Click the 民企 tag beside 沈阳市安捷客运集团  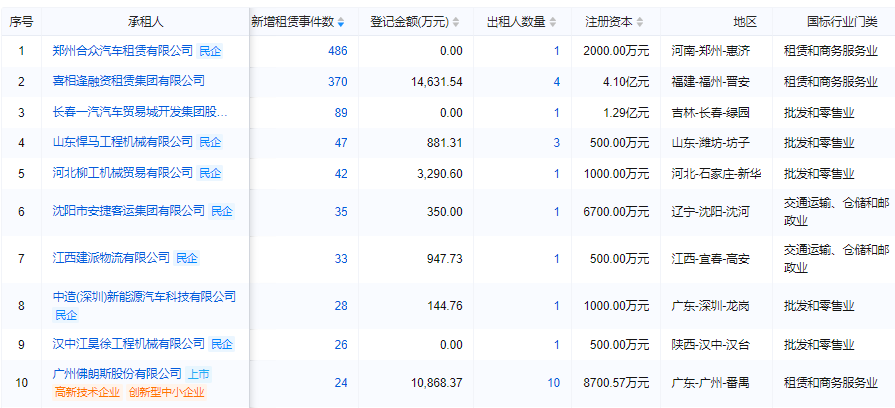coord(221,212)
